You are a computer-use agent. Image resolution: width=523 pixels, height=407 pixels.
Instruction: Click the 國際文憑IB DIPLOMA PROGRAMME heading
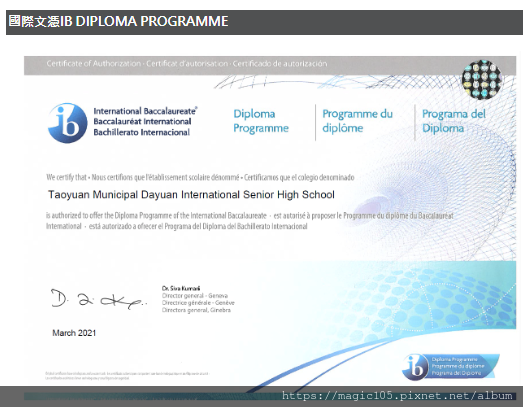118,21
